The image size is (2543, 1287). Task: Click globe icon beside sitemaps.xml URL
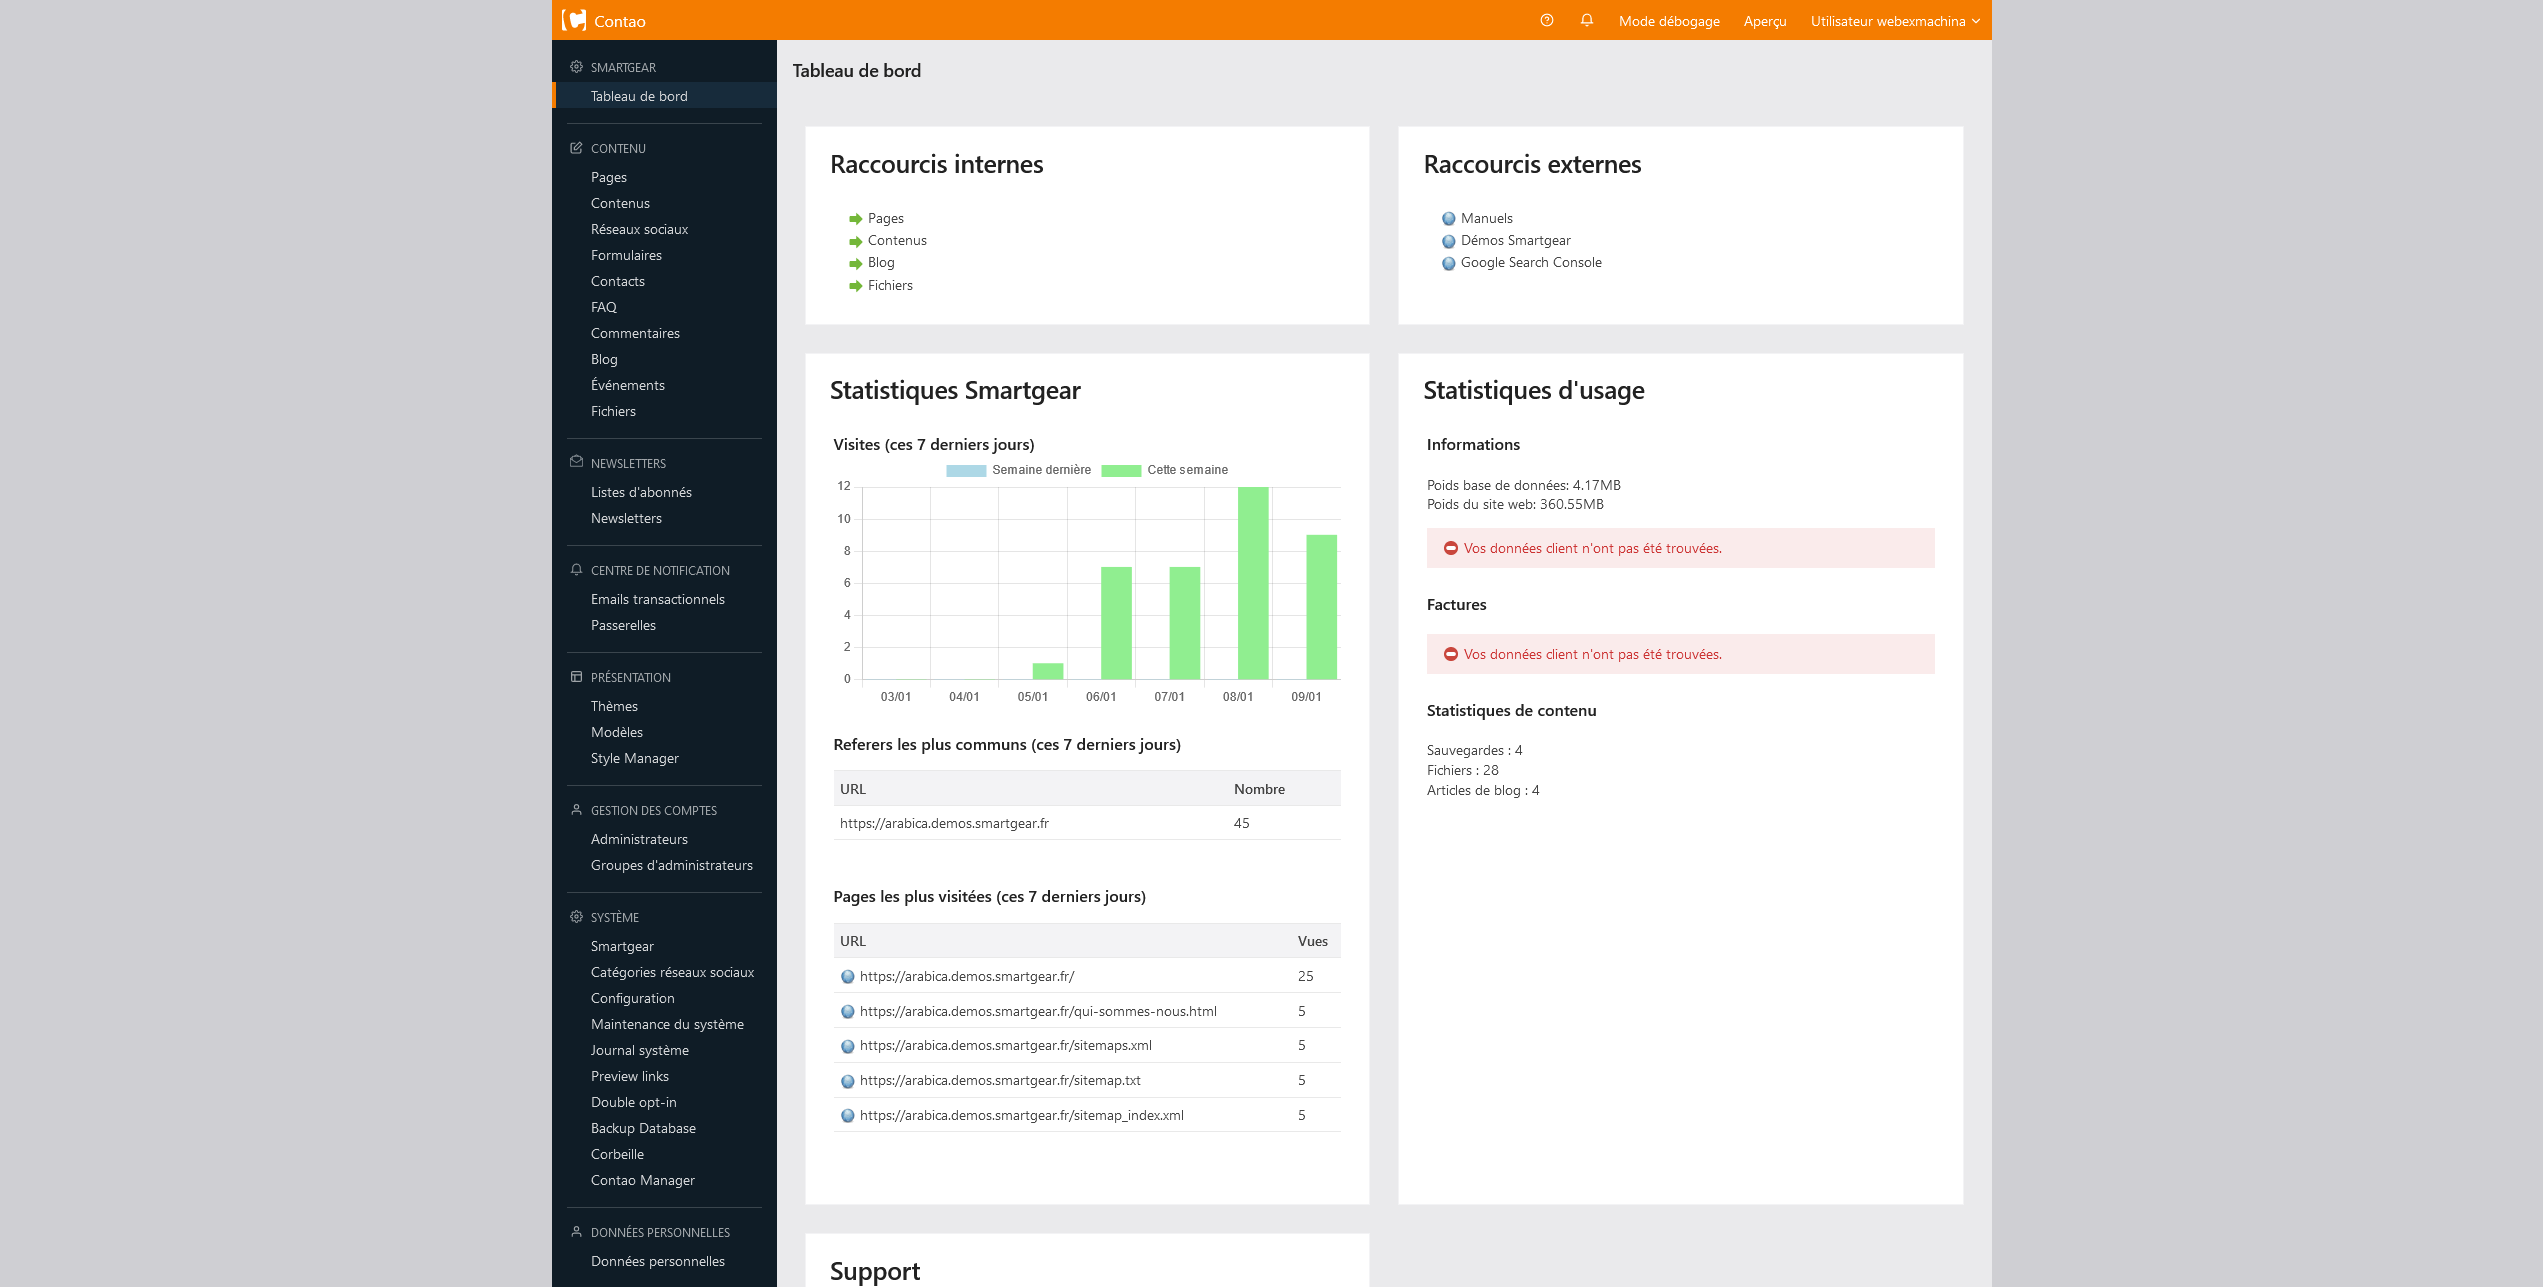point(847,1046)
